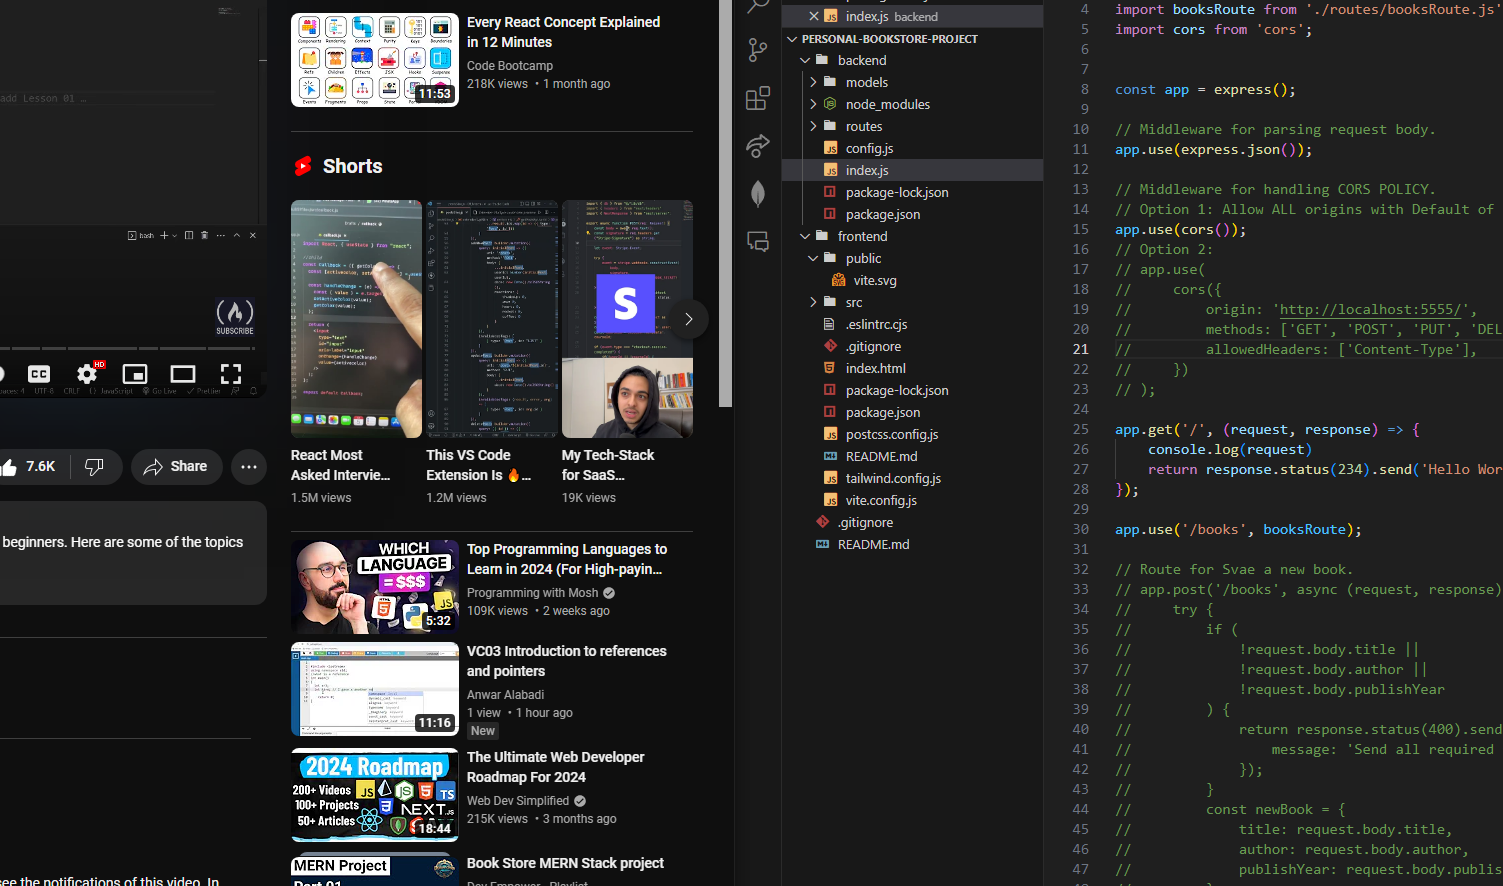This screenshot has width=1503, height=886.
Task: Toggle miniplayer mode on the video
Action: pos(135,374)
